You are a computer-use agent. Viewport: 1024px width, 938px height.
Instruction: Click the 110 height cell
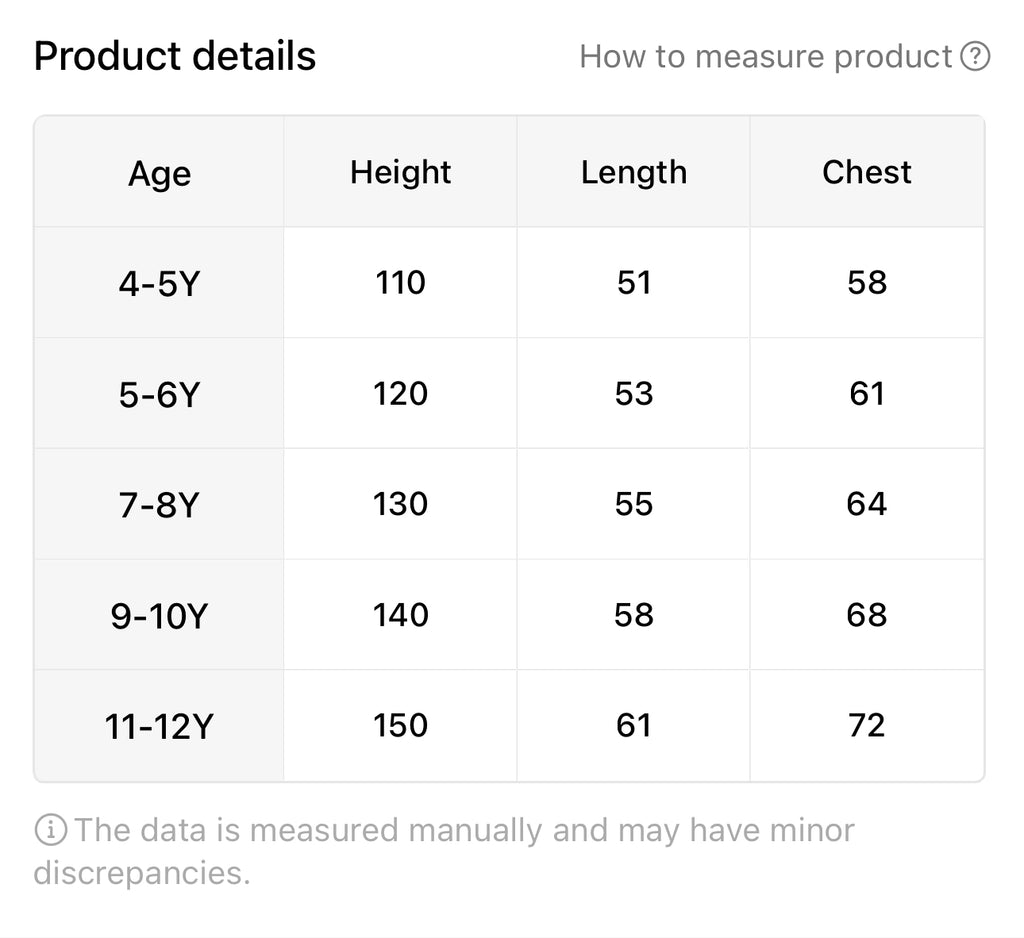(400, 283)
